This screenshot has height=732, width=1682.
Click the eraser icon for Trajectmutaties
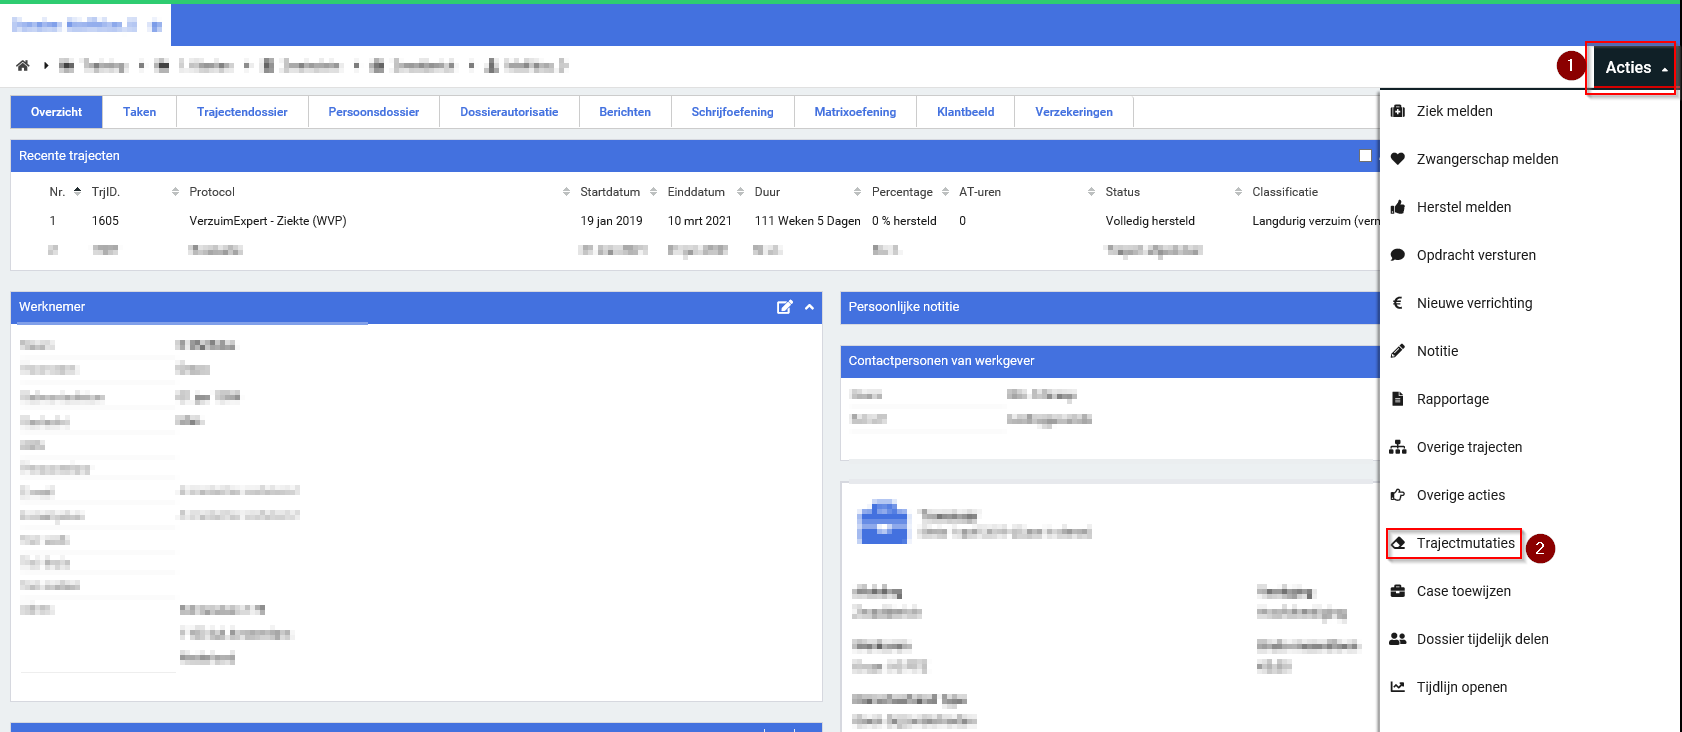point(1398,543)
